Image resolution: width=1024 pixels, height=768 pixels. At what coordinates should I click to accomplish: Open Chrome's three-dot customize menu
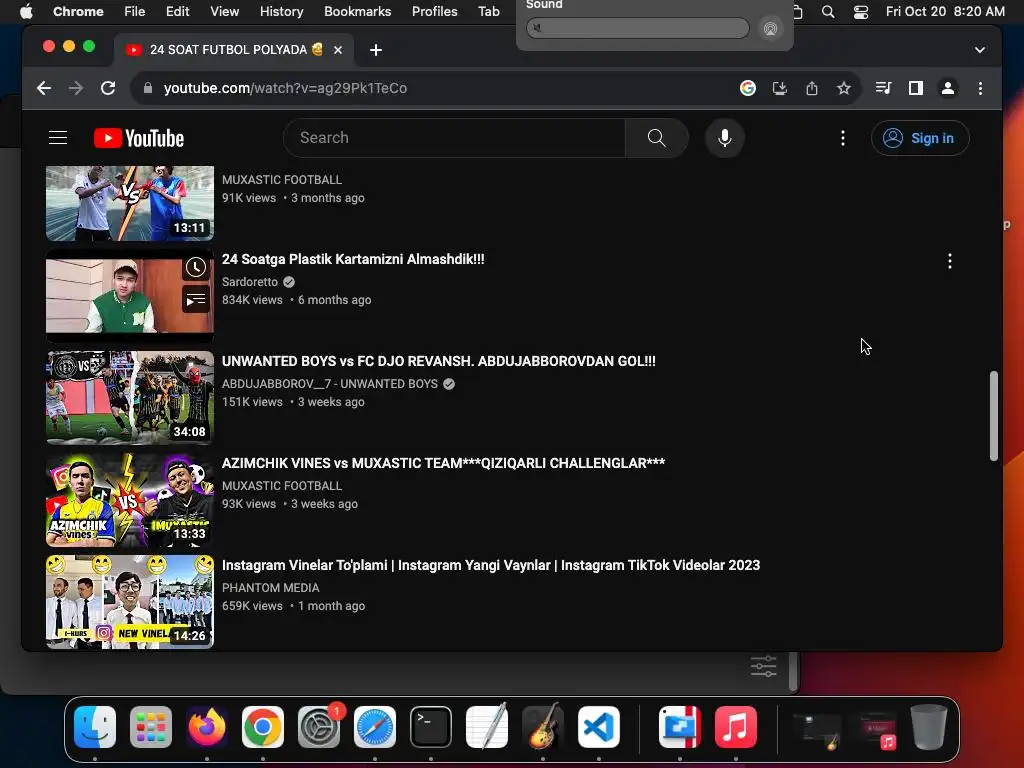[x=980, y=88]
